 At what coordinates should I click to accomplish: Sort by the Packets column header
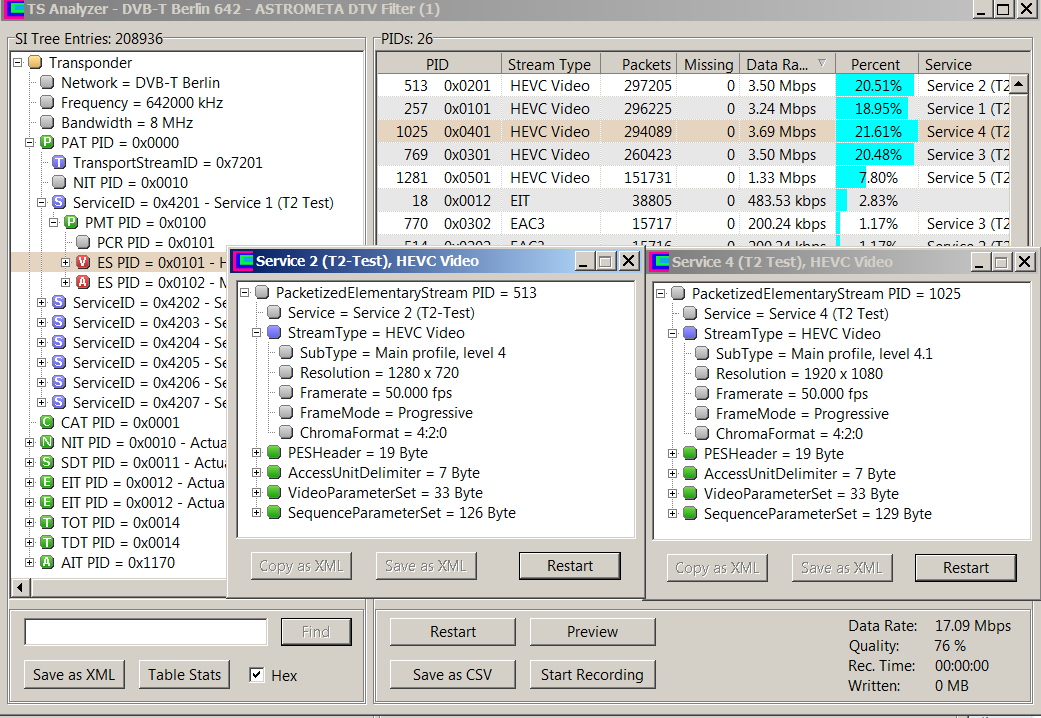click(x=639, y=64)
